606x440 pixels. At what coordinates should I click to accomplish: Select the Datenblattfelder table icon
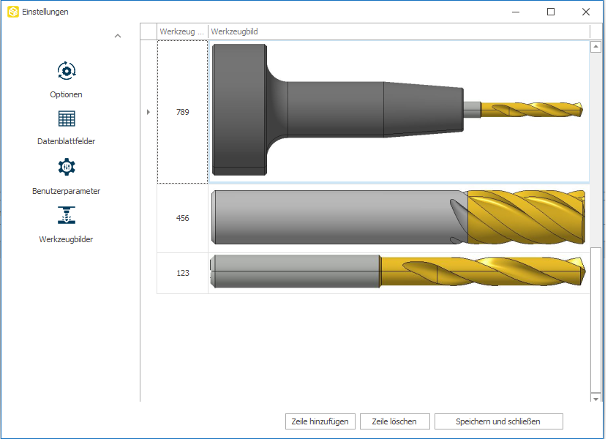tap(66, 118)
